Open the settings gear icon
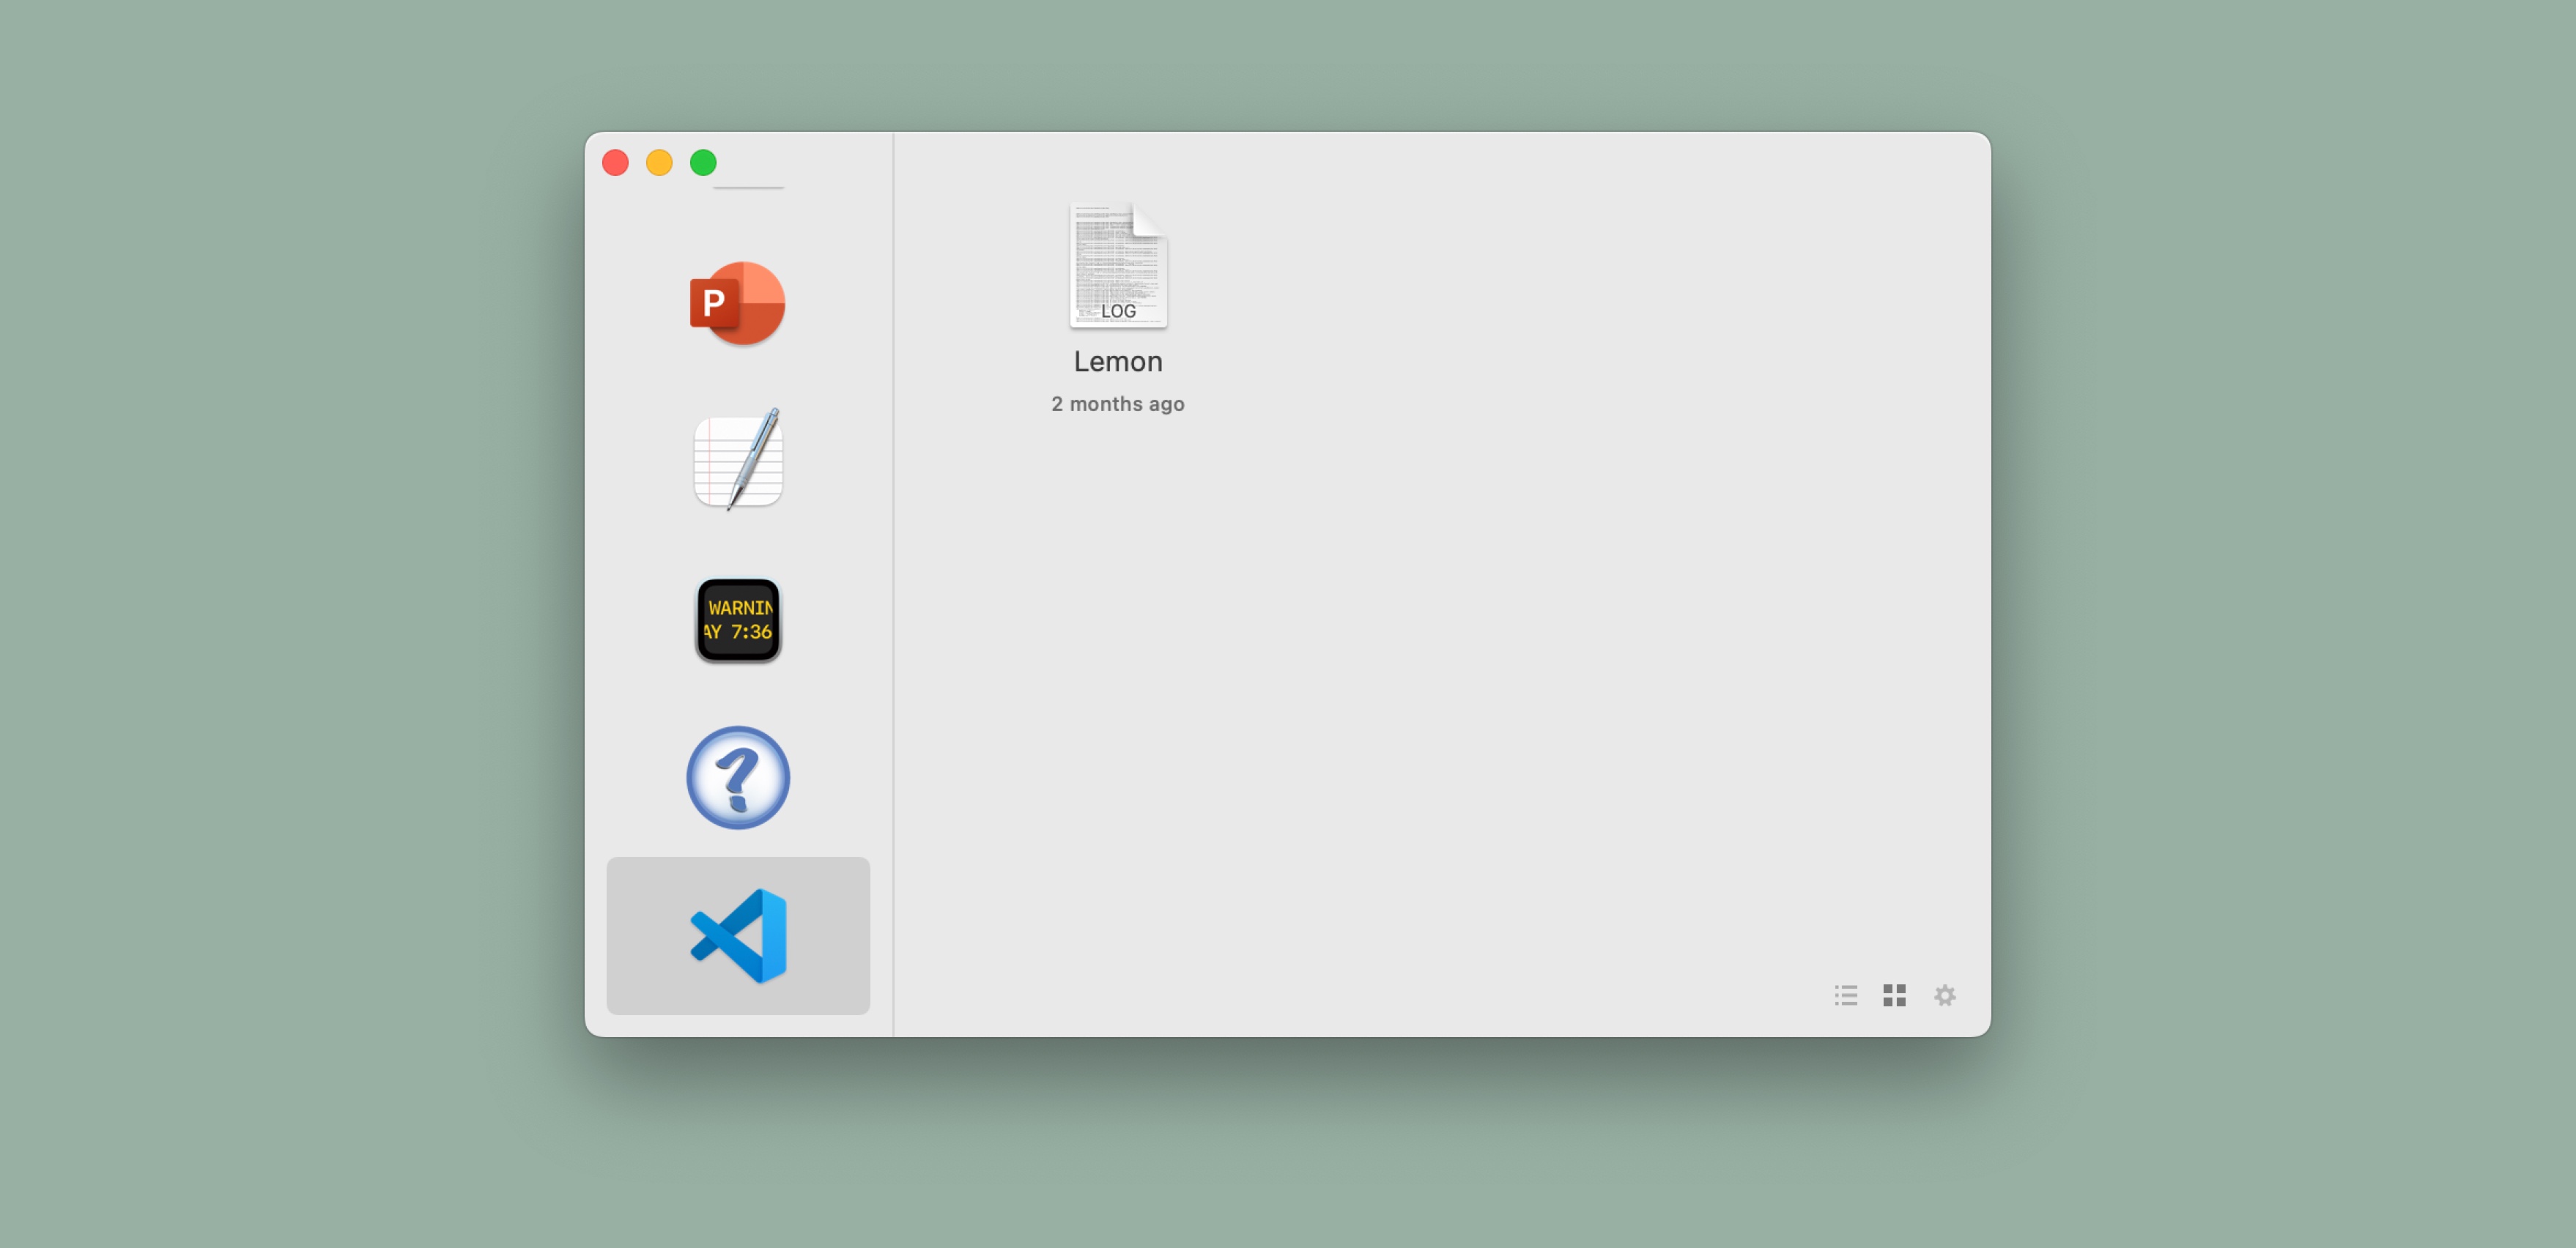The width and height of the screenshot is (2576, 1248). click(x=1944, y=995)
